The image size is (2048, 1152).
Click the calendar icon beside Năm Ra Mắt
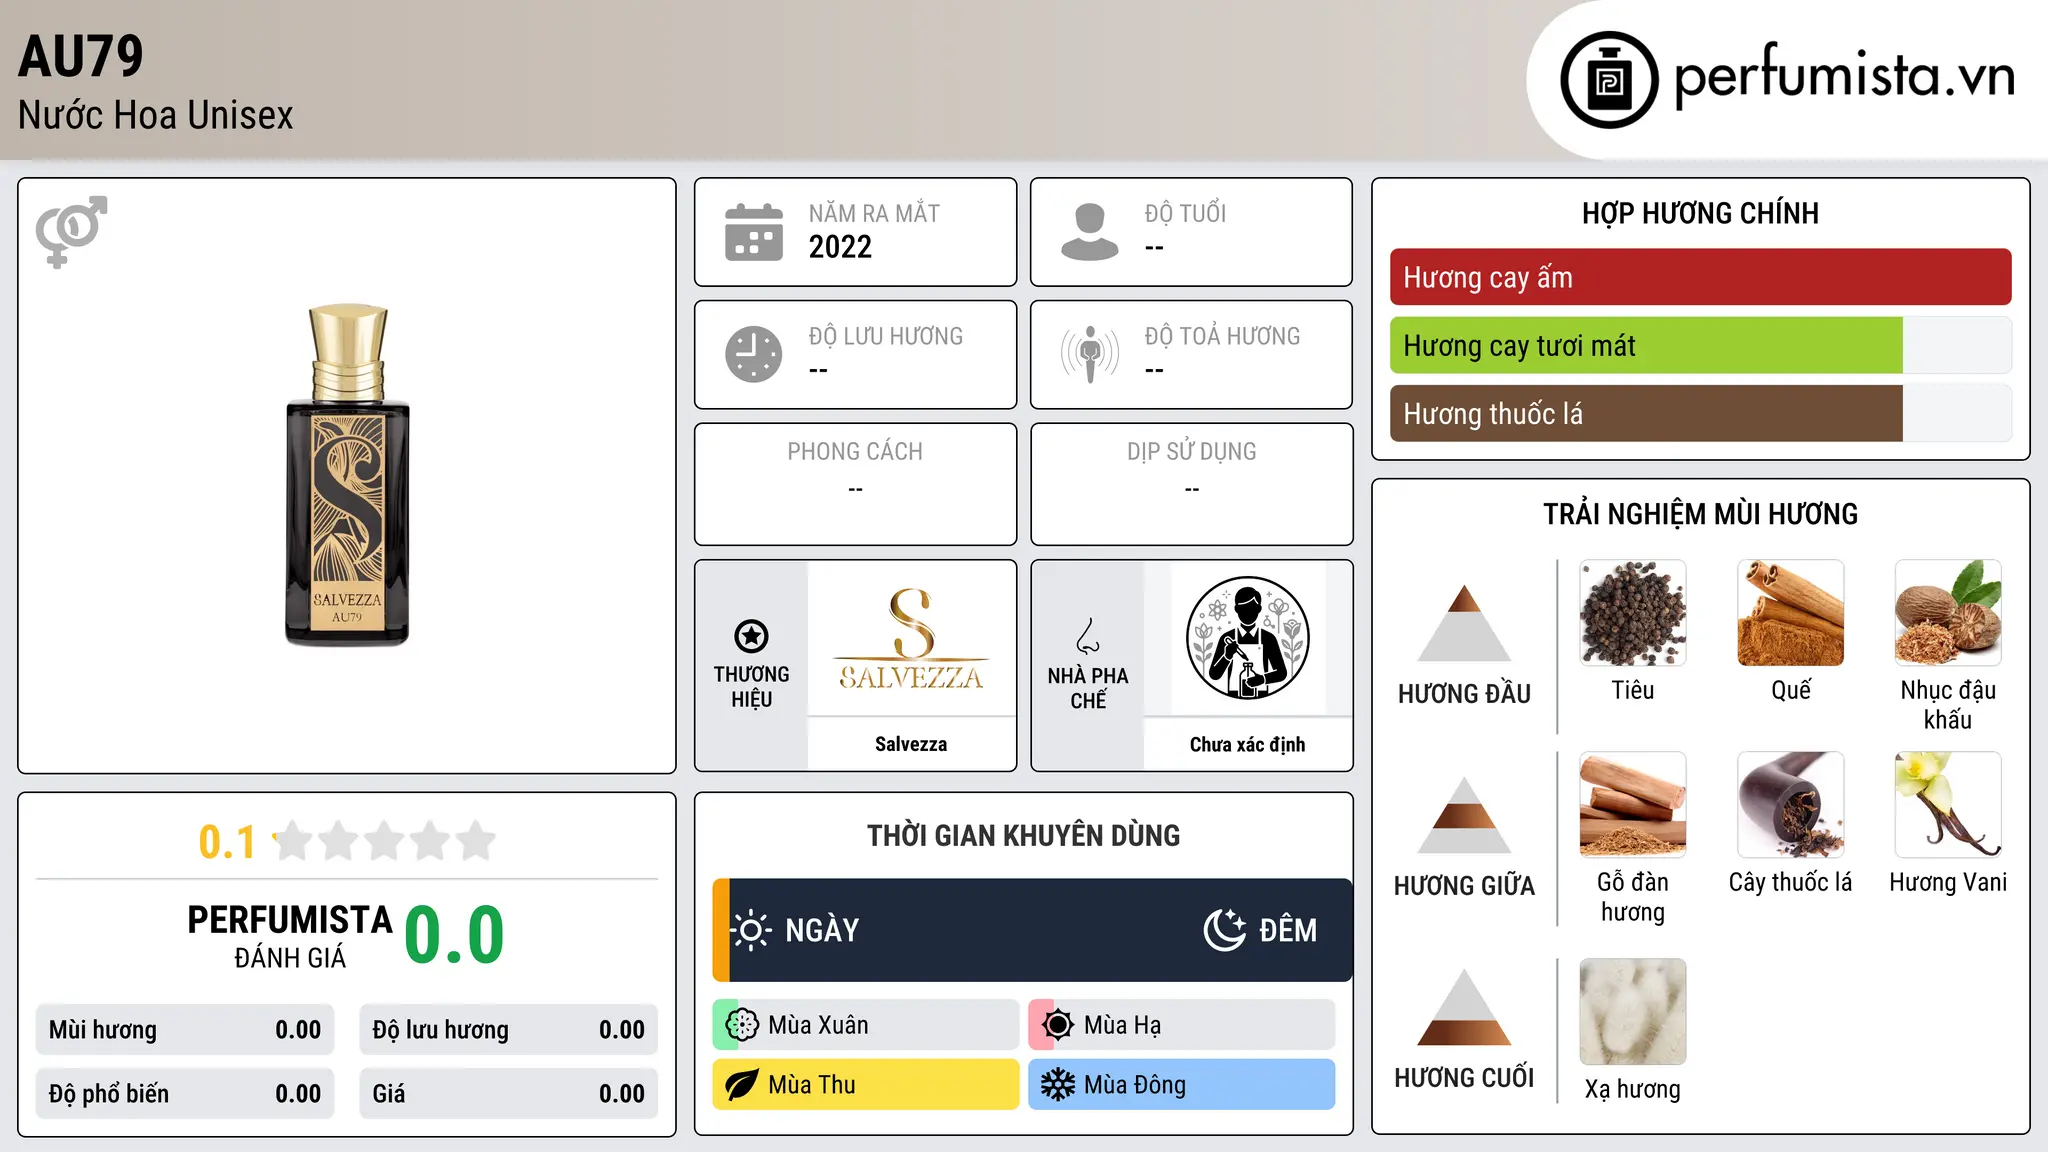(754, 232)
